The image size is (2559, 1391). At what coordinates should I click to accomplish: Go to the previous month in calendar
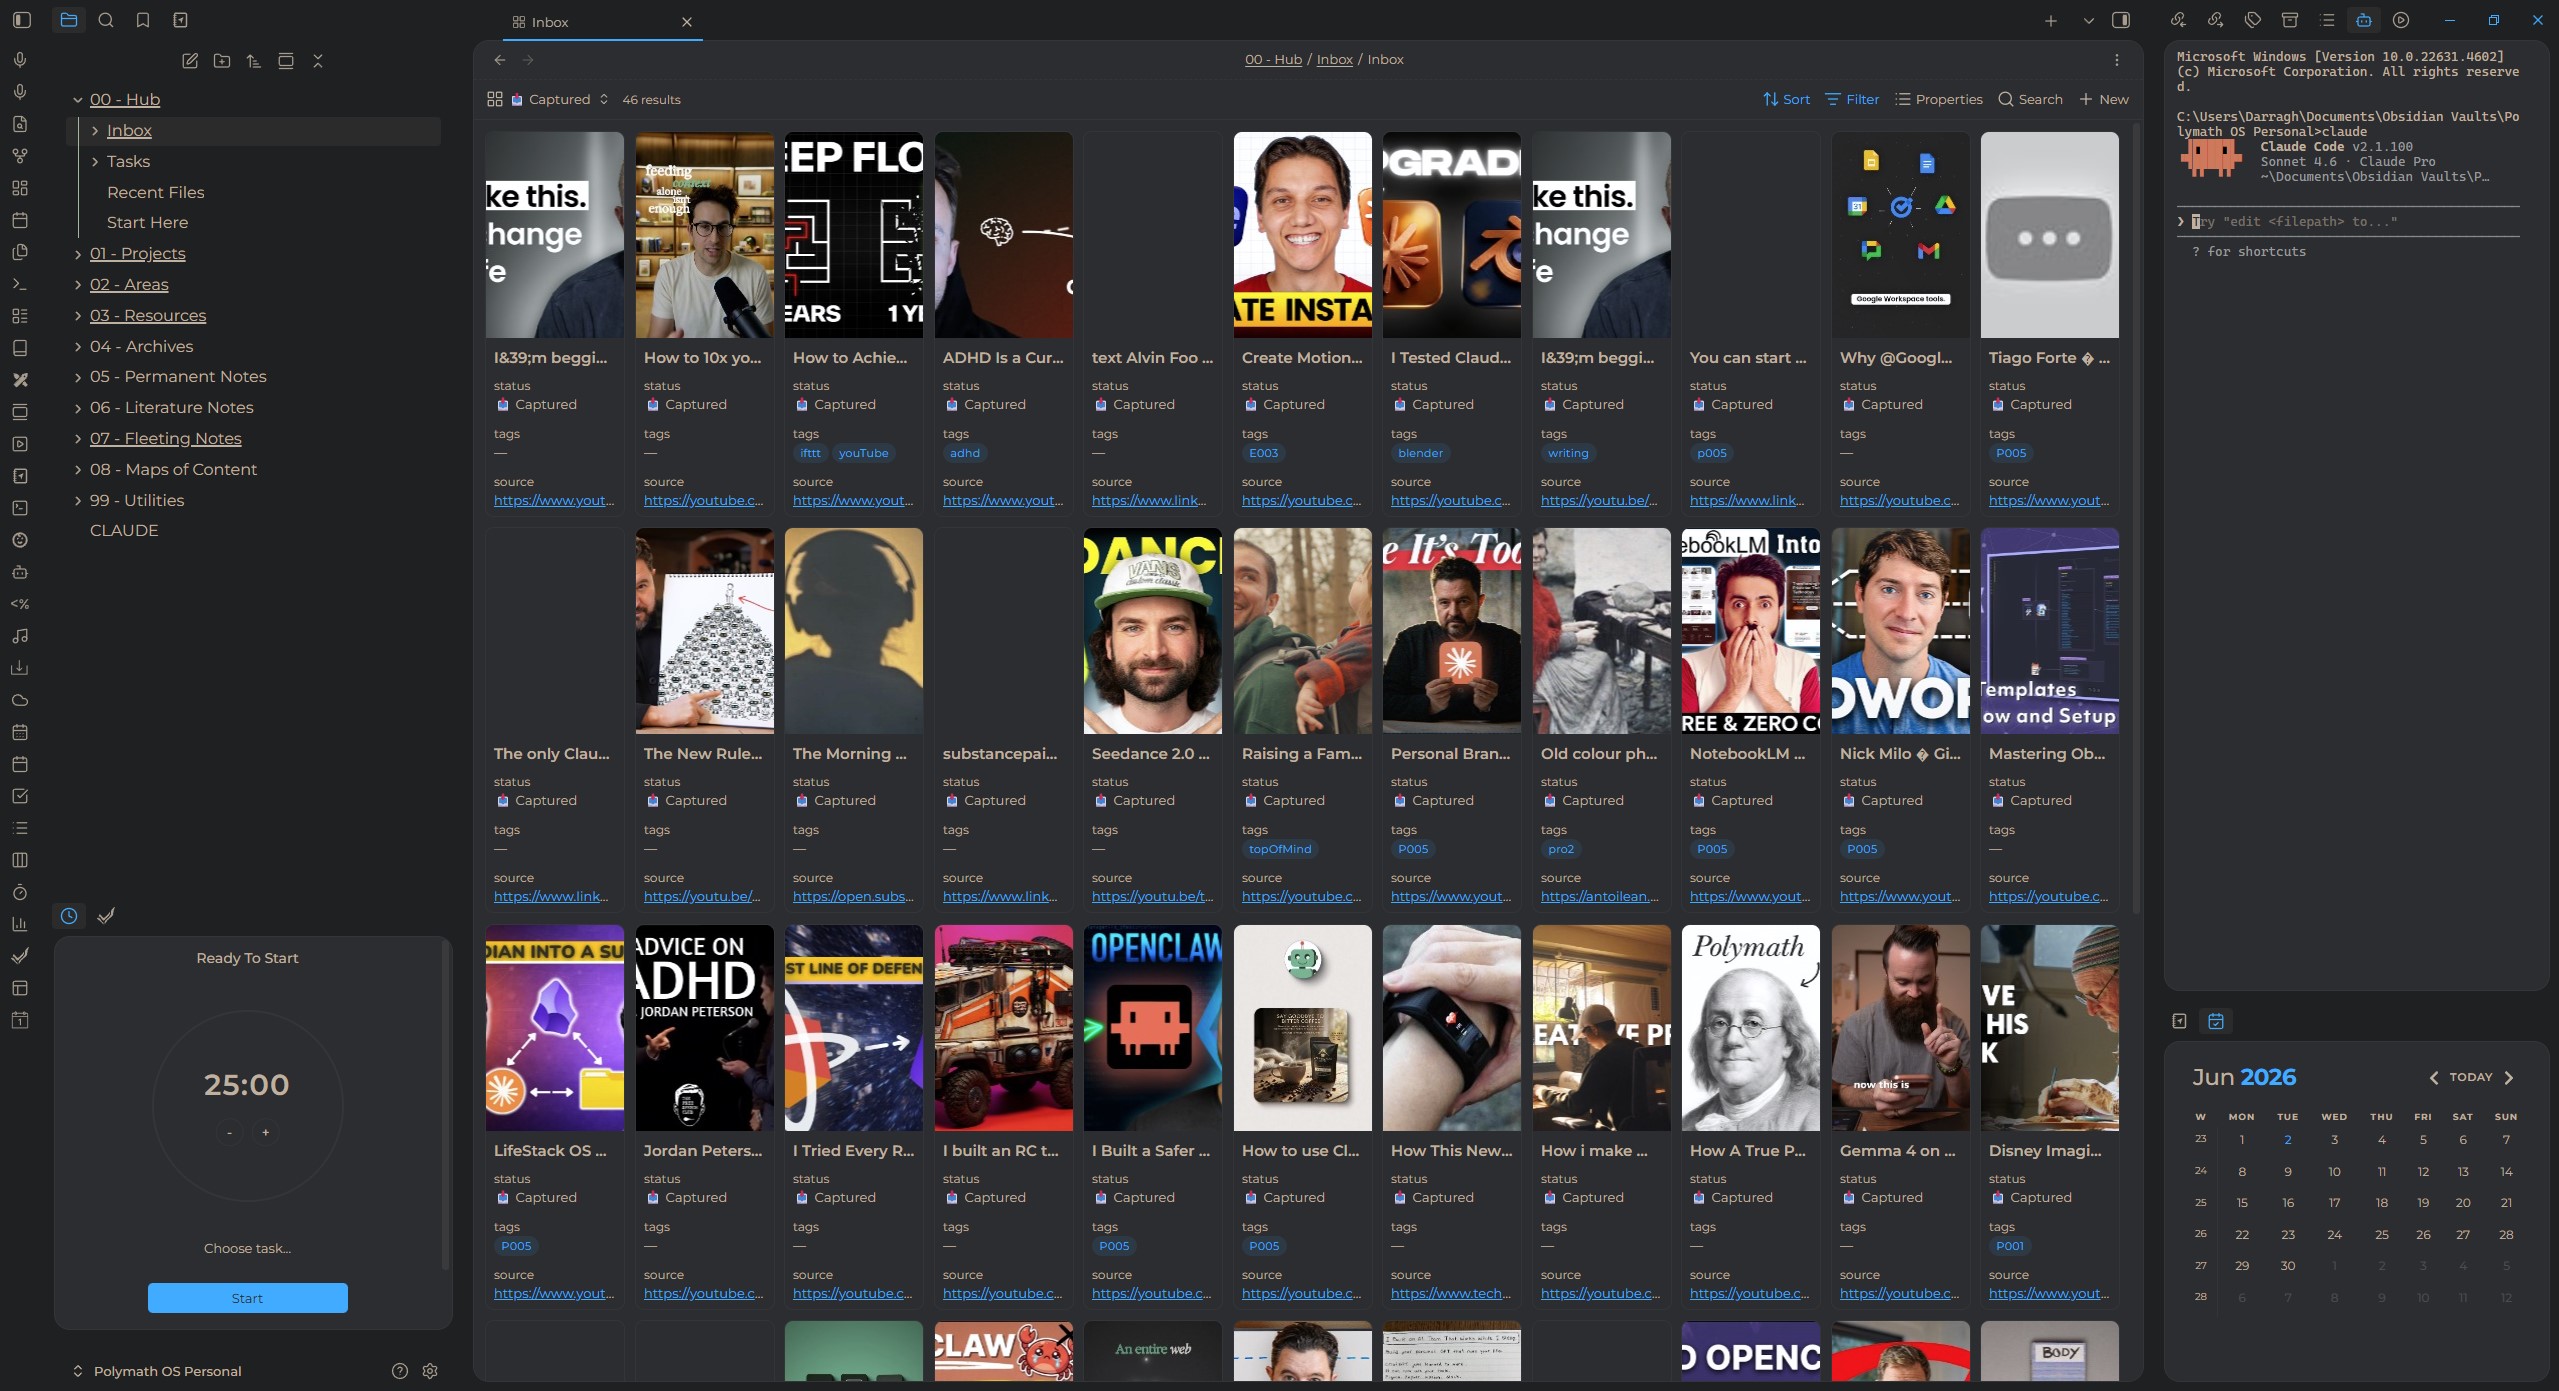coord(2434,1077)
